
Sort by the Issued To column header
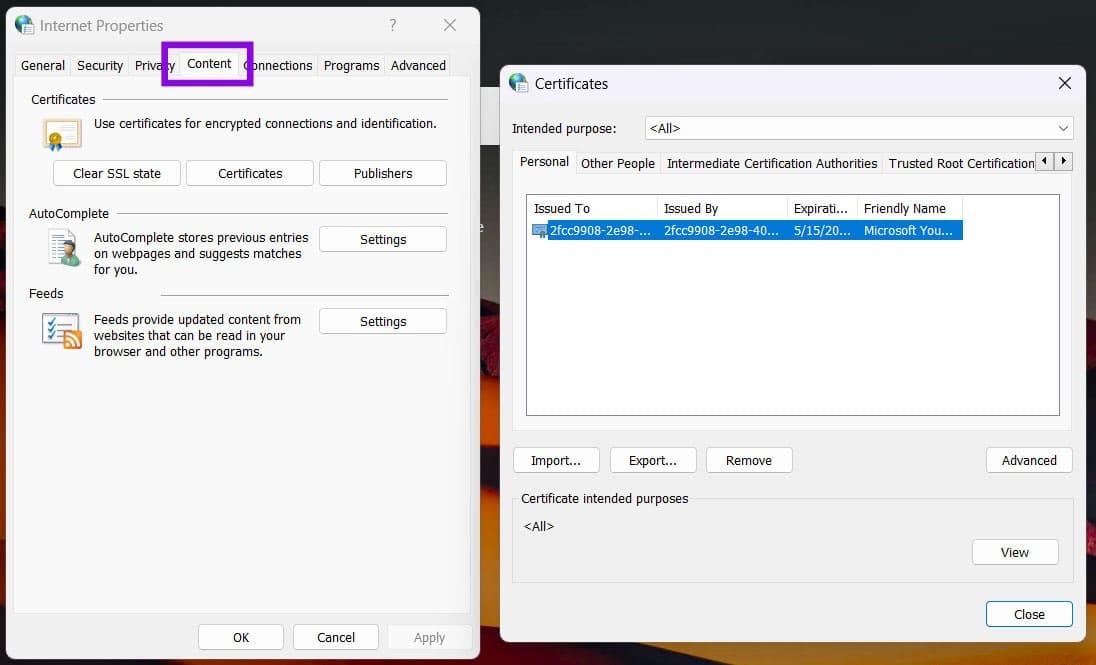(592, 208)
